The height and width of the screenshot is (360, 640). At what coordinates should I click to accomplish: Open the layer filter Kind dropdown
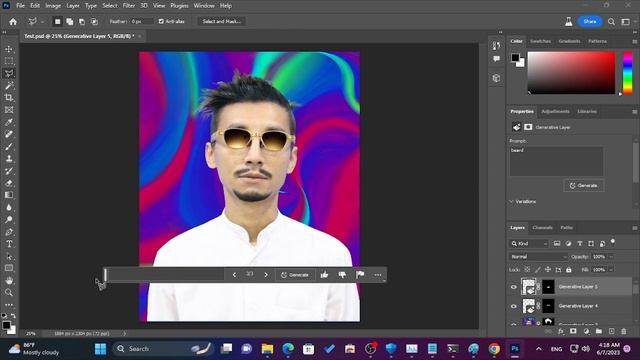pyautogui.click(x=529, y=244)
